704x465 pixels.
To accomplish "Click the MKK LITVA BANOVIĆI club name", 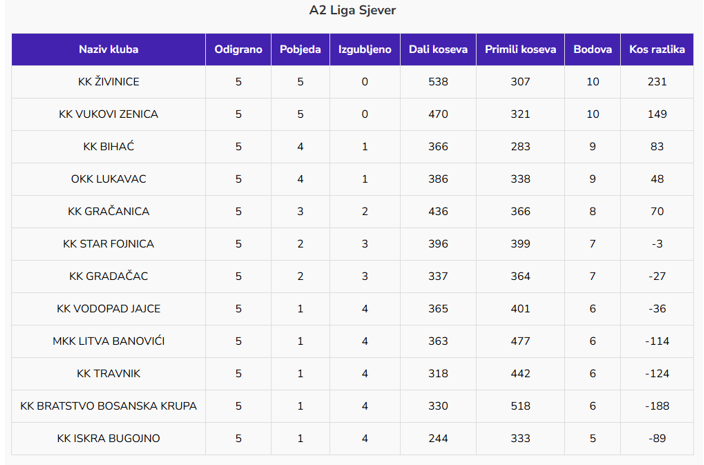I will click(x=108, y=341).
